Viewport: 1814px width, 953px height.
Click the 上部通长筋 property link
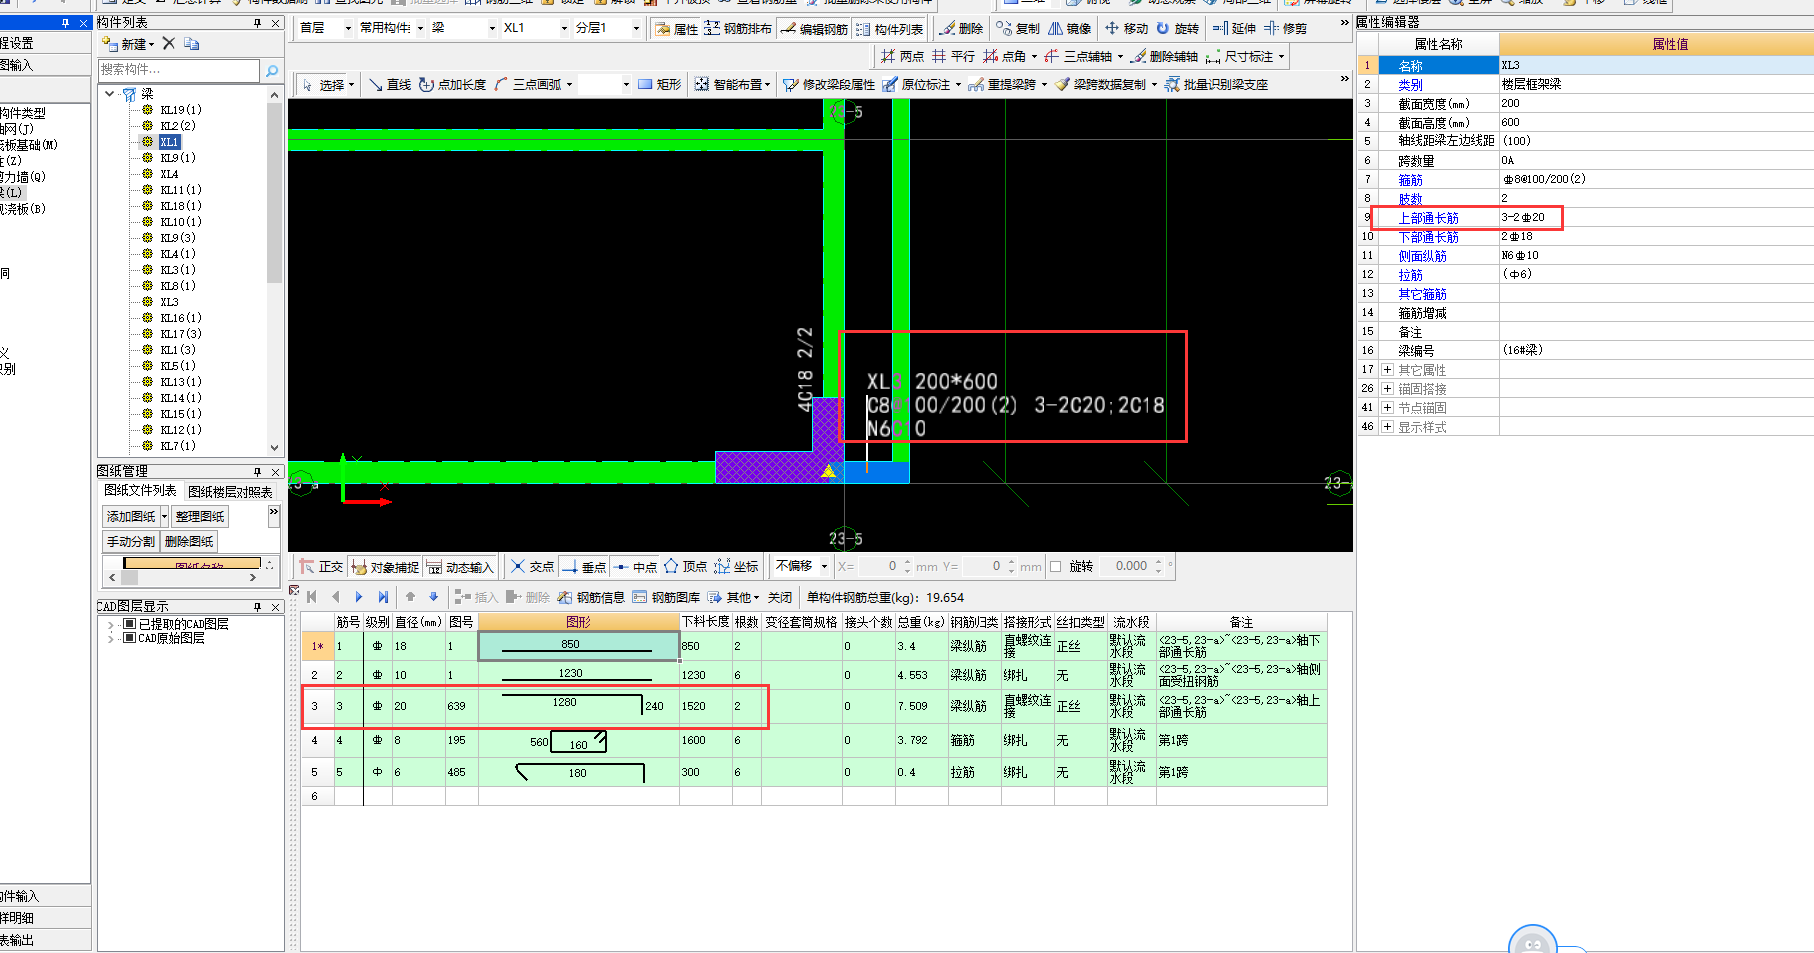coord(1428,218)
